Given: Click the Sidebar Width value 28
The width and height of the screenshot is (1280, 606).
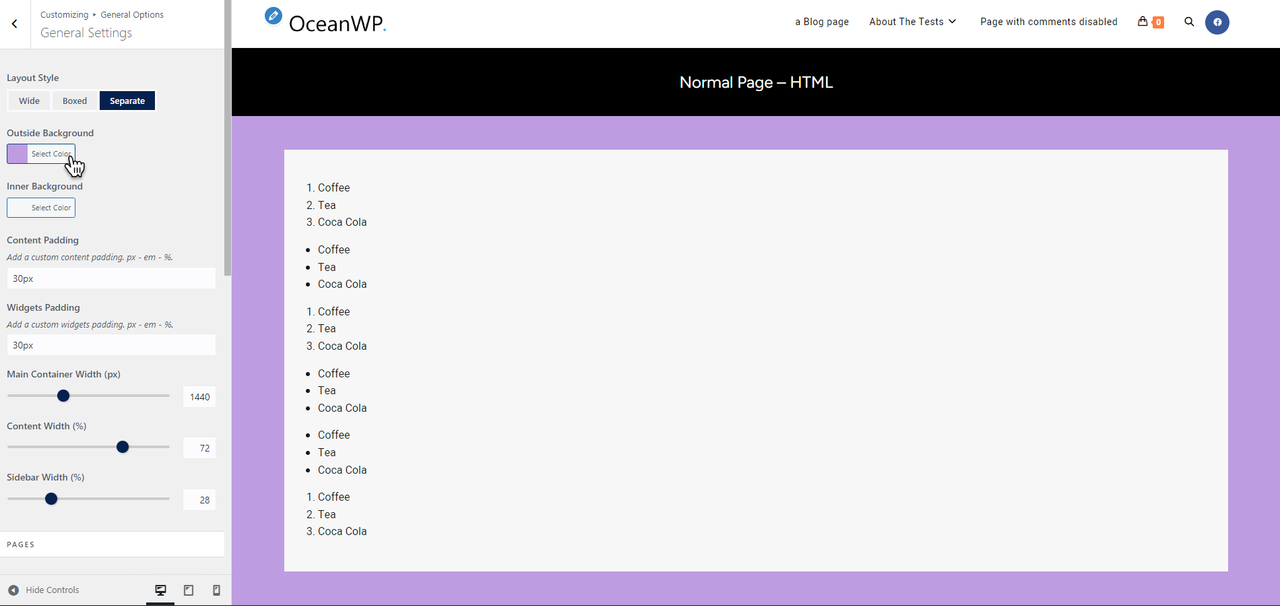Looking at the screenshot, I should (x=200, y=500).
